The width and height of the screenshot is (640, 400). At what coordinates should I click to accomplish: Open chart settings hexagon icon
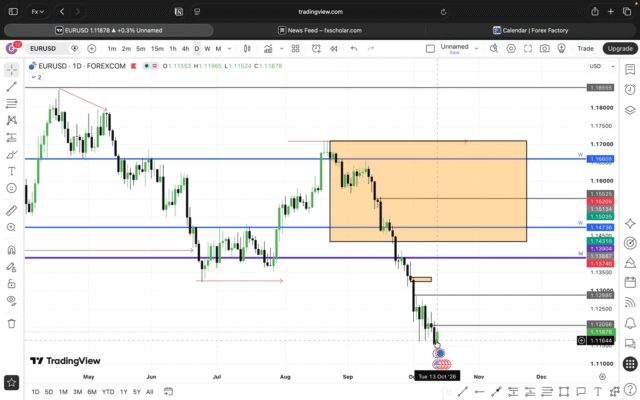point(511,49)
